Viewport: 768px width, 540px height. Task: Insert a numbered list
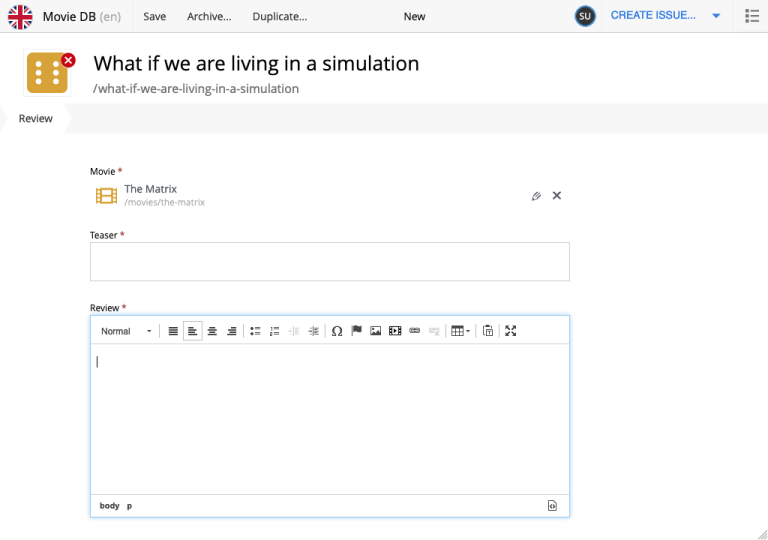274,331
